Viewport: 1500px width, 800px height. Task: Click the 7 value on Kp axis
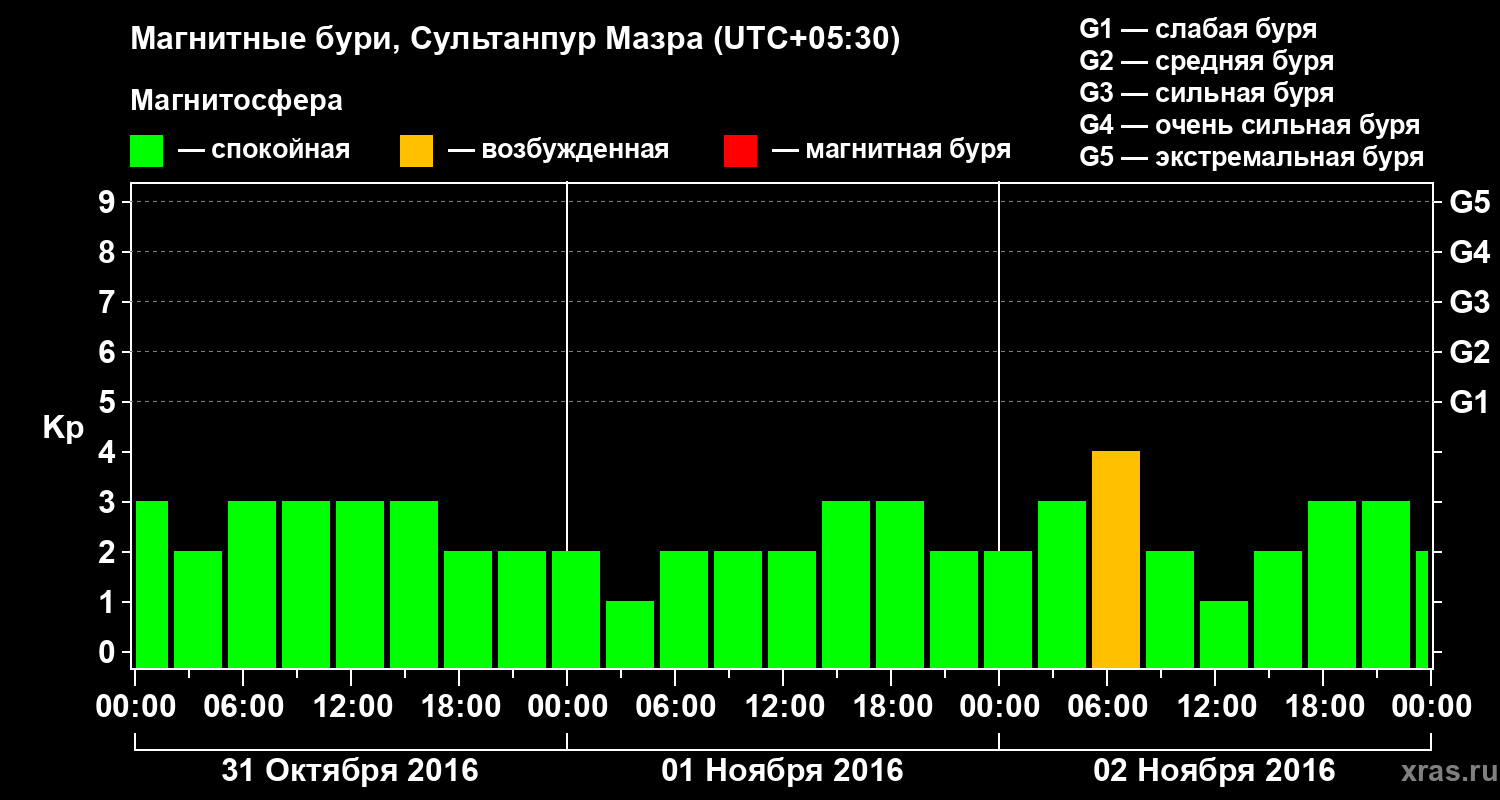[x=109, y=303]
